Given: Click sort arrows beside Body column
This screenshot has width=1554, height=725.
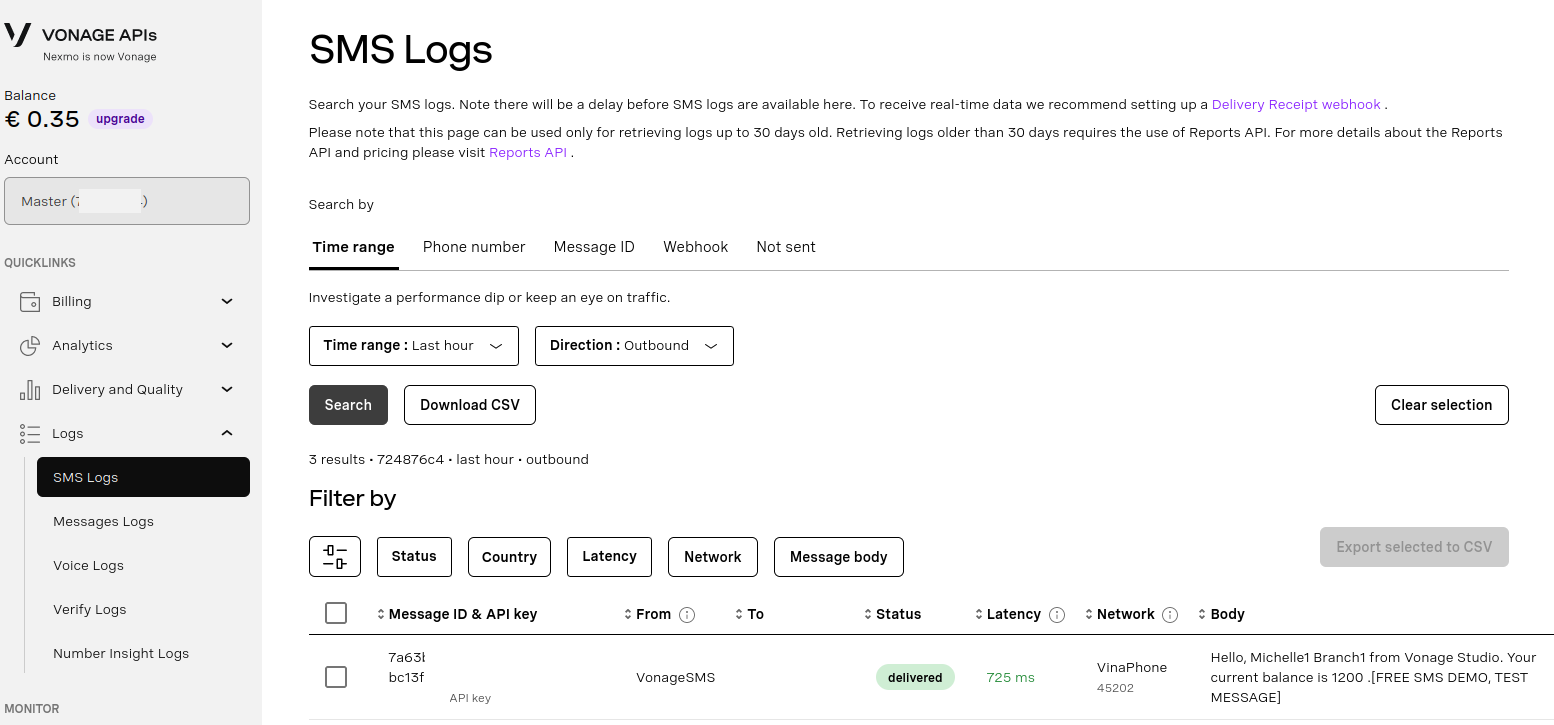Looking at the screenshot, I should click(1202, 614).
